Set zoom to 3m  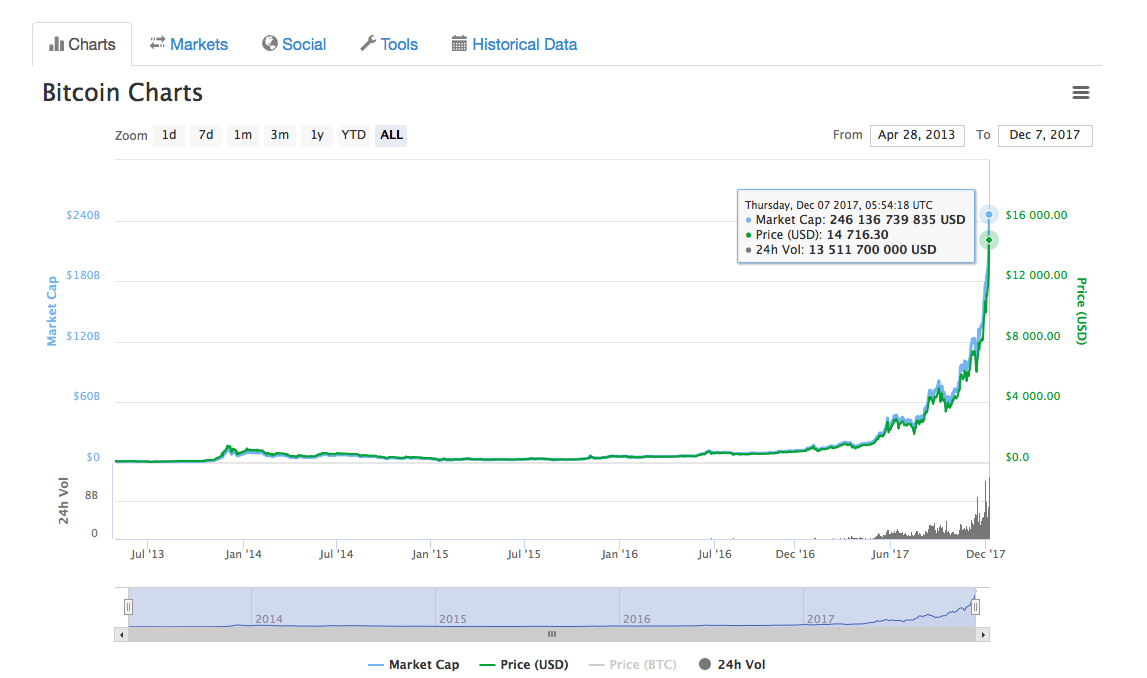[x=279, y=135]
